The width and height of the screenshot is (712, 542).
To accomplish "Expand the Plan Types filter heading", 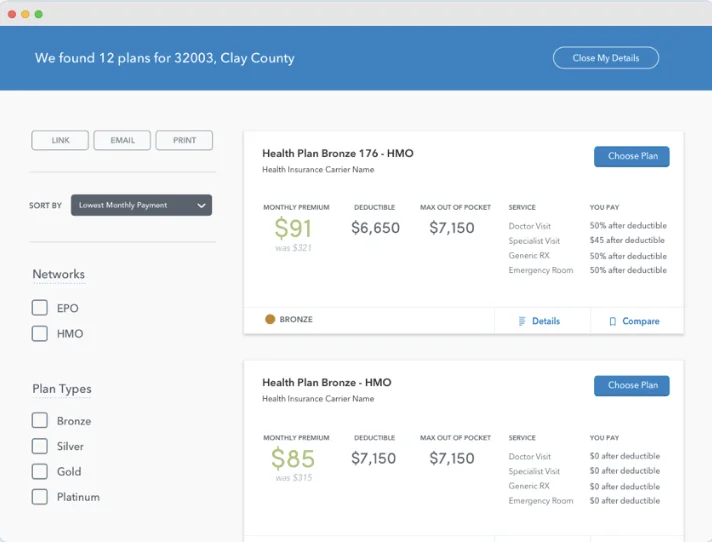I will click(61, 389).
